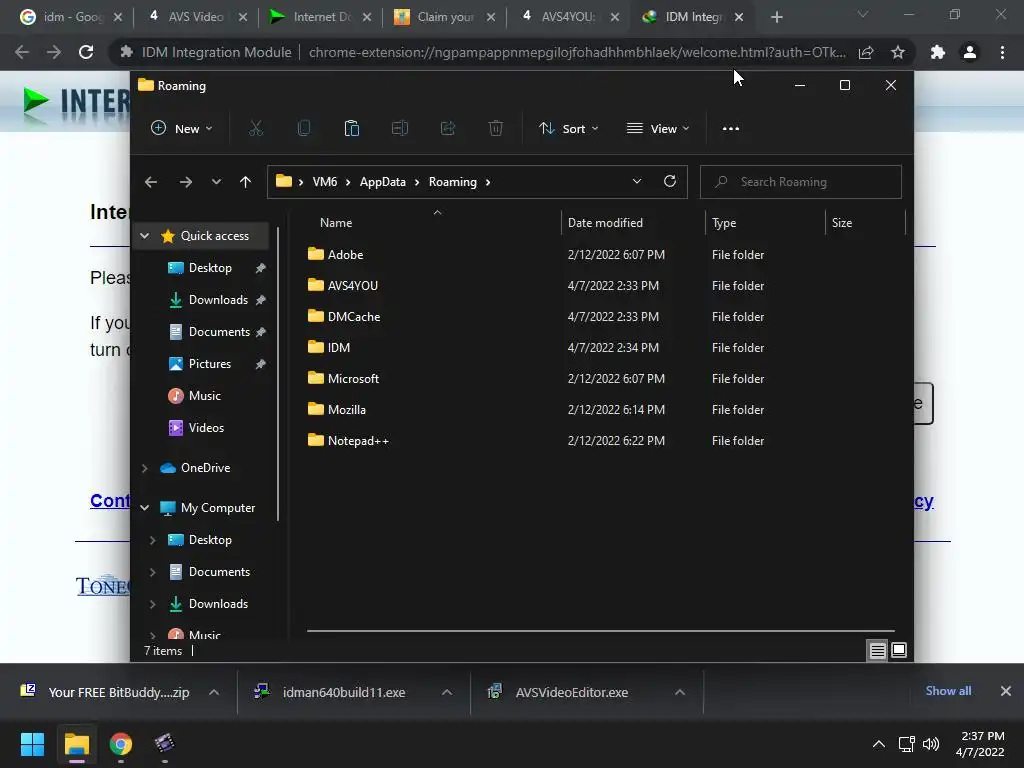Go back in File Explorer history
Screen dimensions: 1024x768
(x=151, y=182)
